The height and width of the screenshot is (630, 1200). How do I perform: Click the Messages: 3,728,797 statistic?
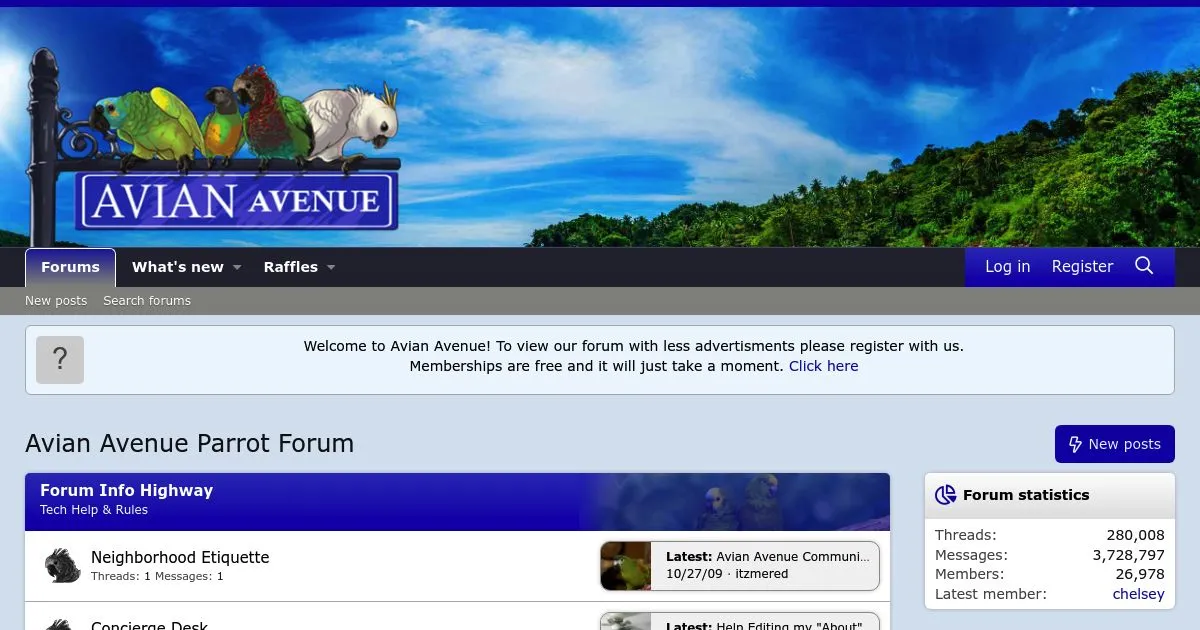(1050, 555)
